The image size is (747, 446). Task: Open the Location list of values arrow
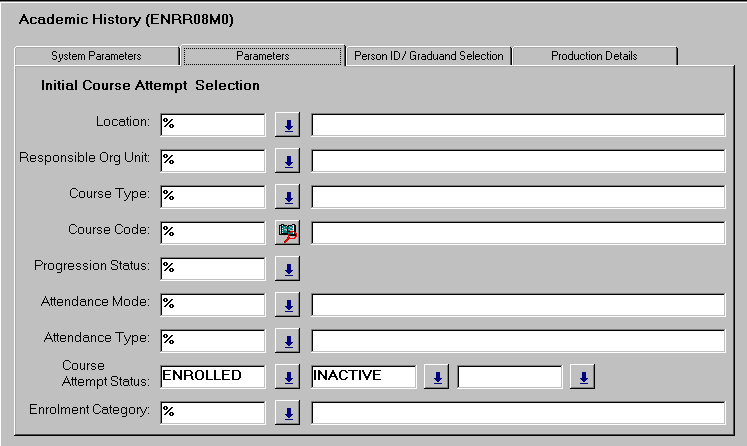coord(288,124)
